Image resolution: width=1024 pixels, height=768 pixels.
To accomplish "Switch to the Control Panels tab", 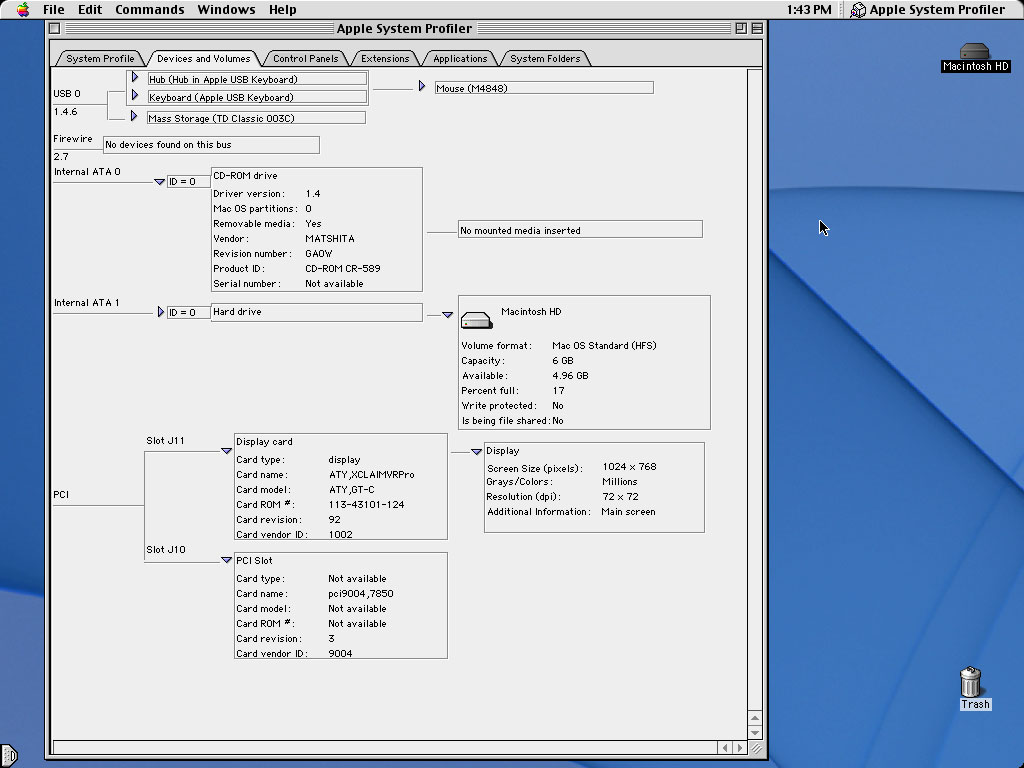I will (x=306, y=58).
